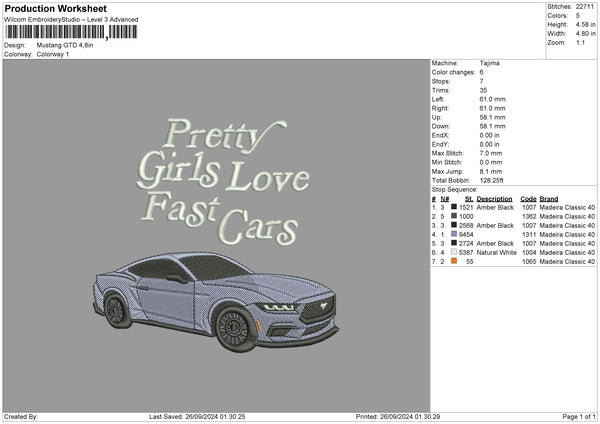This screenshot has width=600, height=424.
Task: Click the 'St.' column header
Action: pos(469,199)
